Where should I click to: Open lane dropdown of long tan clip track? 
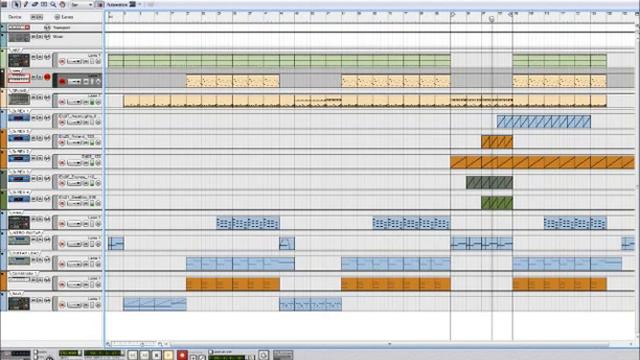click(74, 102)
